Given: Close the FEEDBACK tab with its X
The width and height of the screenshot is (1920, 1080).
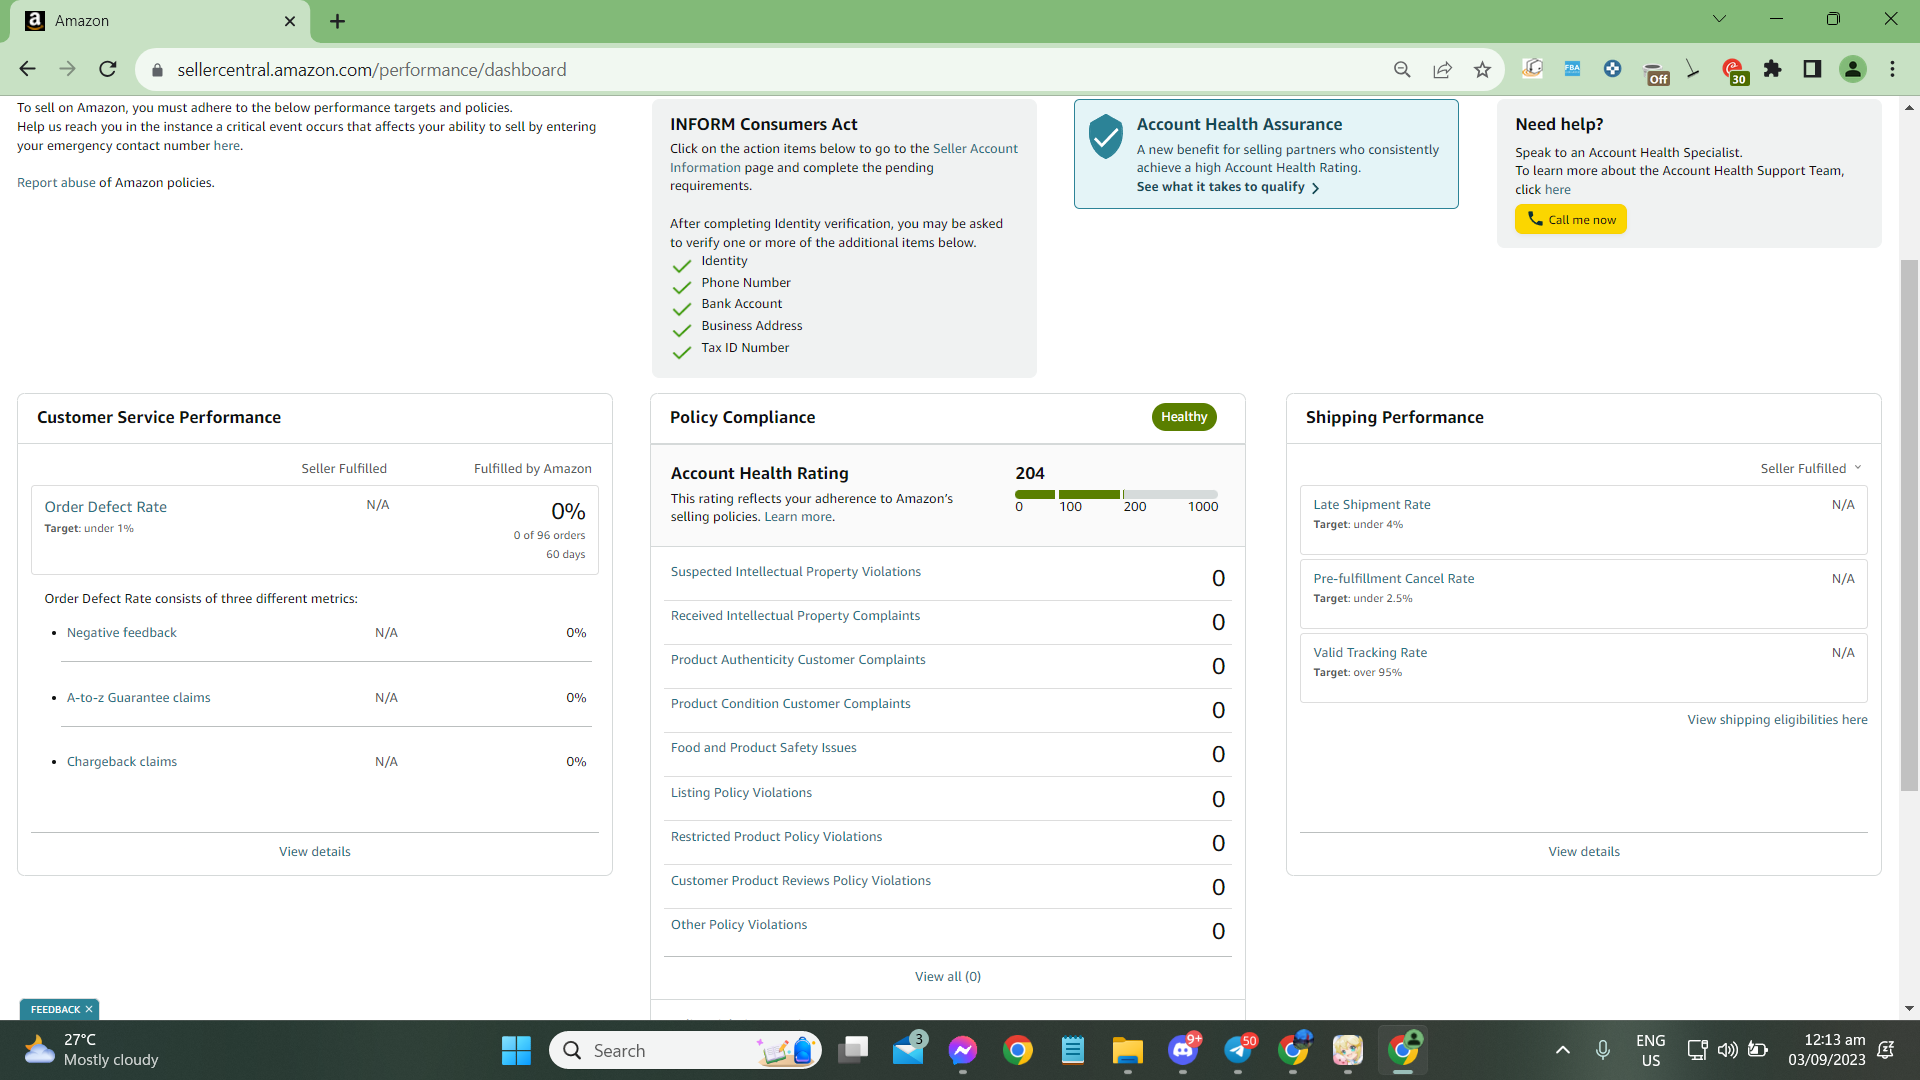Looking at the screenshot, I should (x=89, y=1010).
